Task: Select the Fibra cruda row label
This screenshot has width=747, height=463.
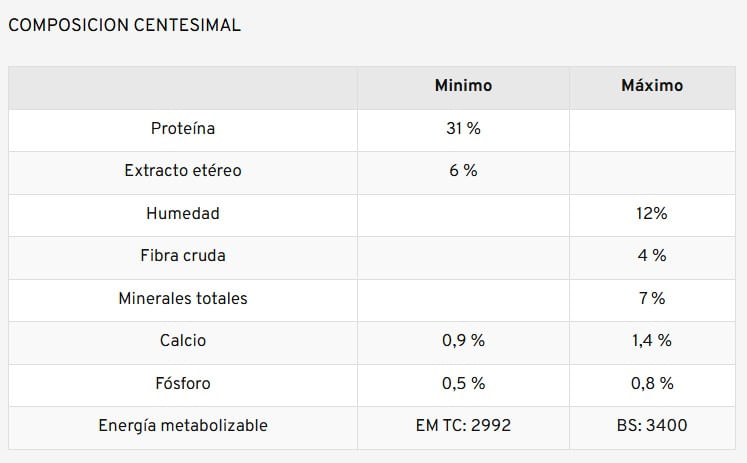Action: point(183,256)
